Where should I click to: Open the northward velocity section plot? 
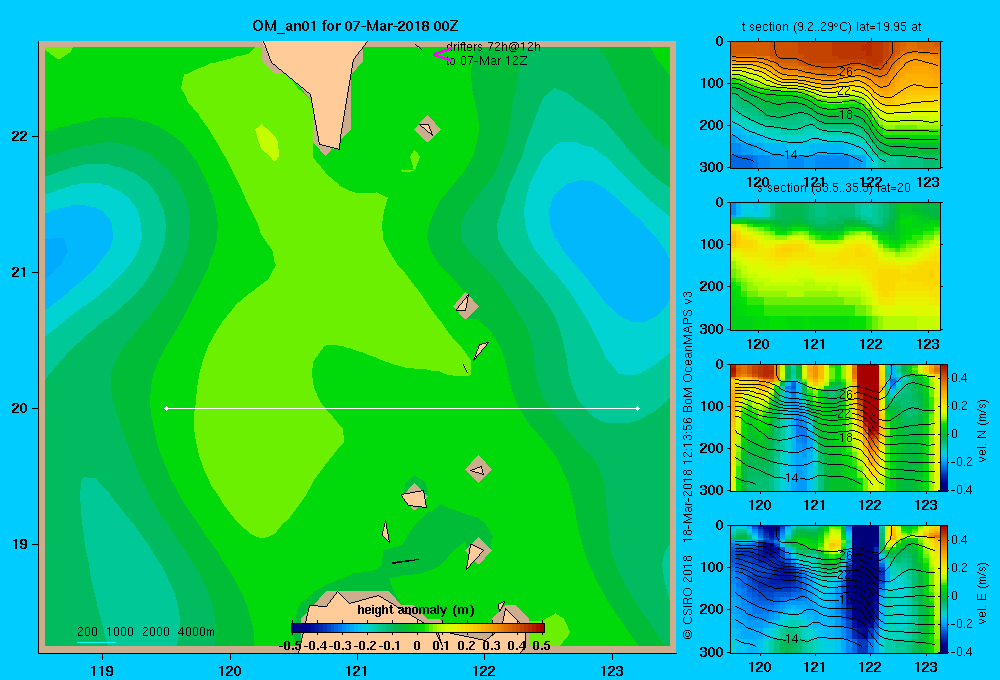point(835,427)
